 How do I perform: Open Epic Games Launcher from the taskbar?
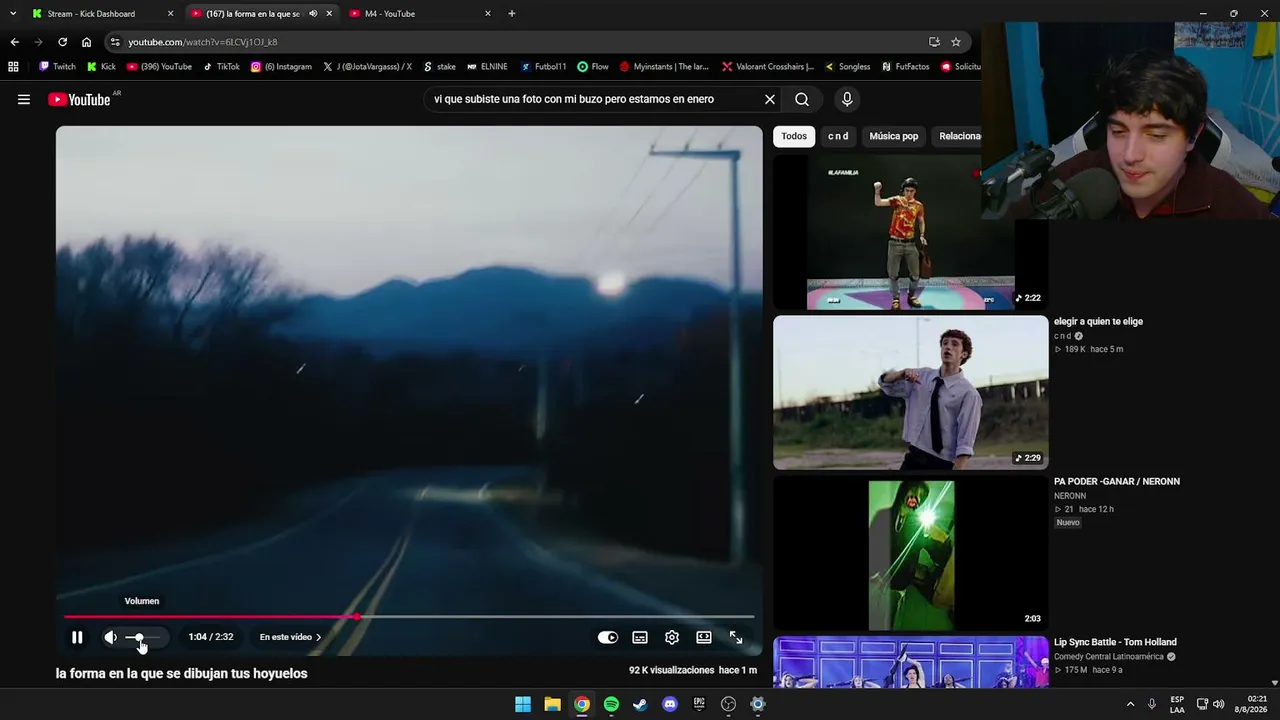tap(699, 704)
